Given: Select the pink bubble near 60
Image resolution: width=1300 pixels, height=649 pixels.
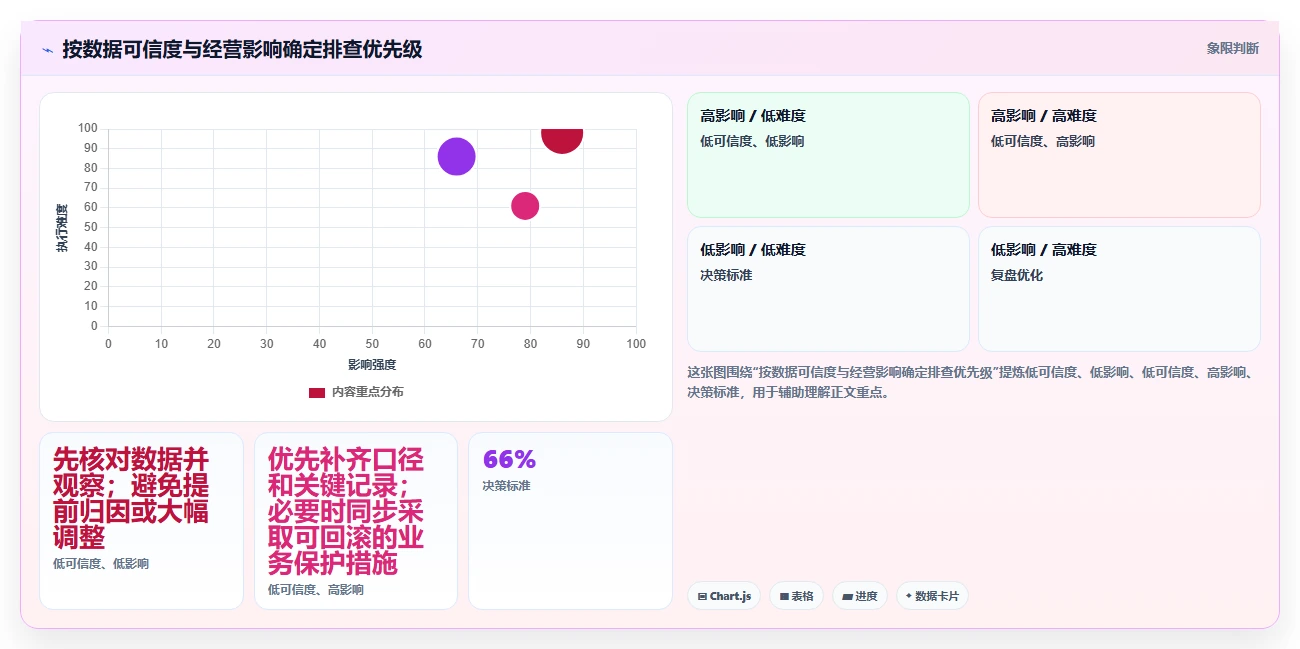Looking at the screenshot, I should point(525,206).
